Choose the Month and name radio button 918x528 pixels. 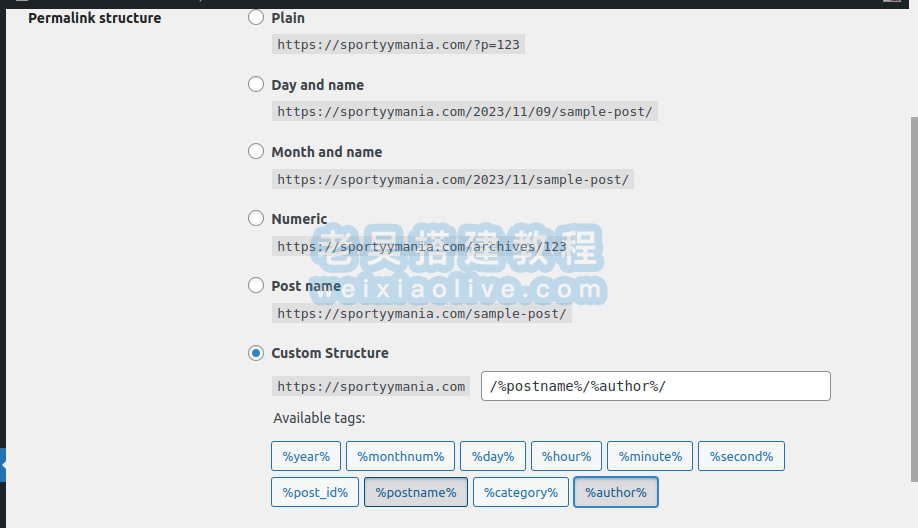(x=256, y=152)
